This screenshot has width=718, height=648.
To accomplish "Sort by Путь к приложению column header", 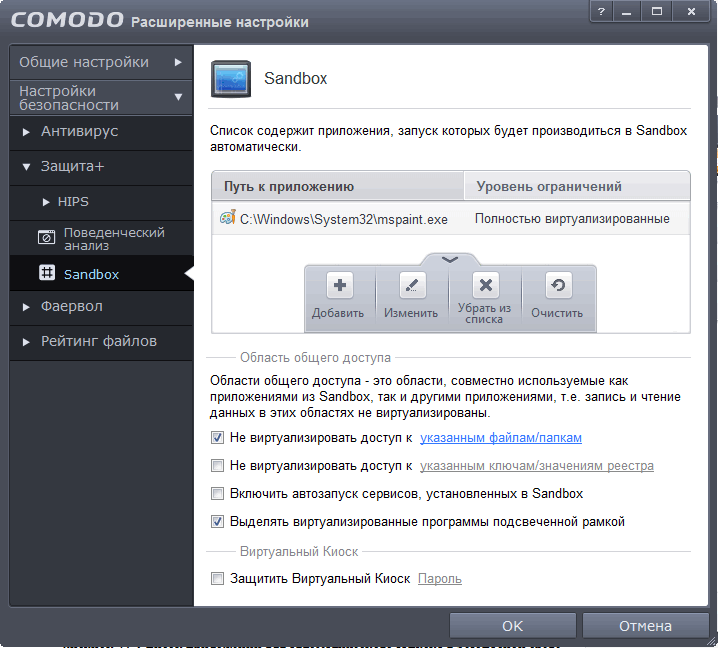I will click(337, 186).
